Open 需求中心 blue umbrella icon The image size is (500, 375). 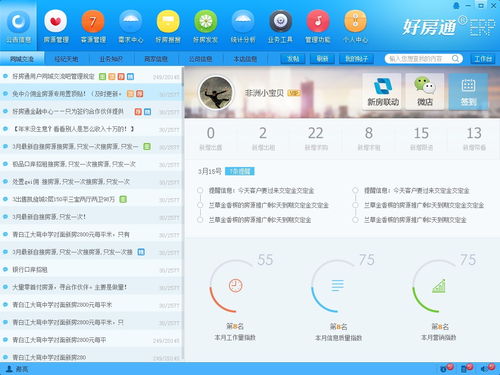click(x=131, y=22)
